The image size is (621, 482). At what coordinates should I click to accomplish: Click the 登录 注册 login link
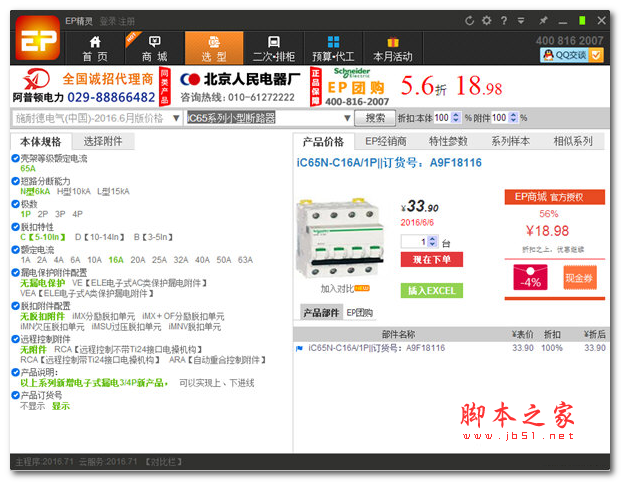point(117,21)
